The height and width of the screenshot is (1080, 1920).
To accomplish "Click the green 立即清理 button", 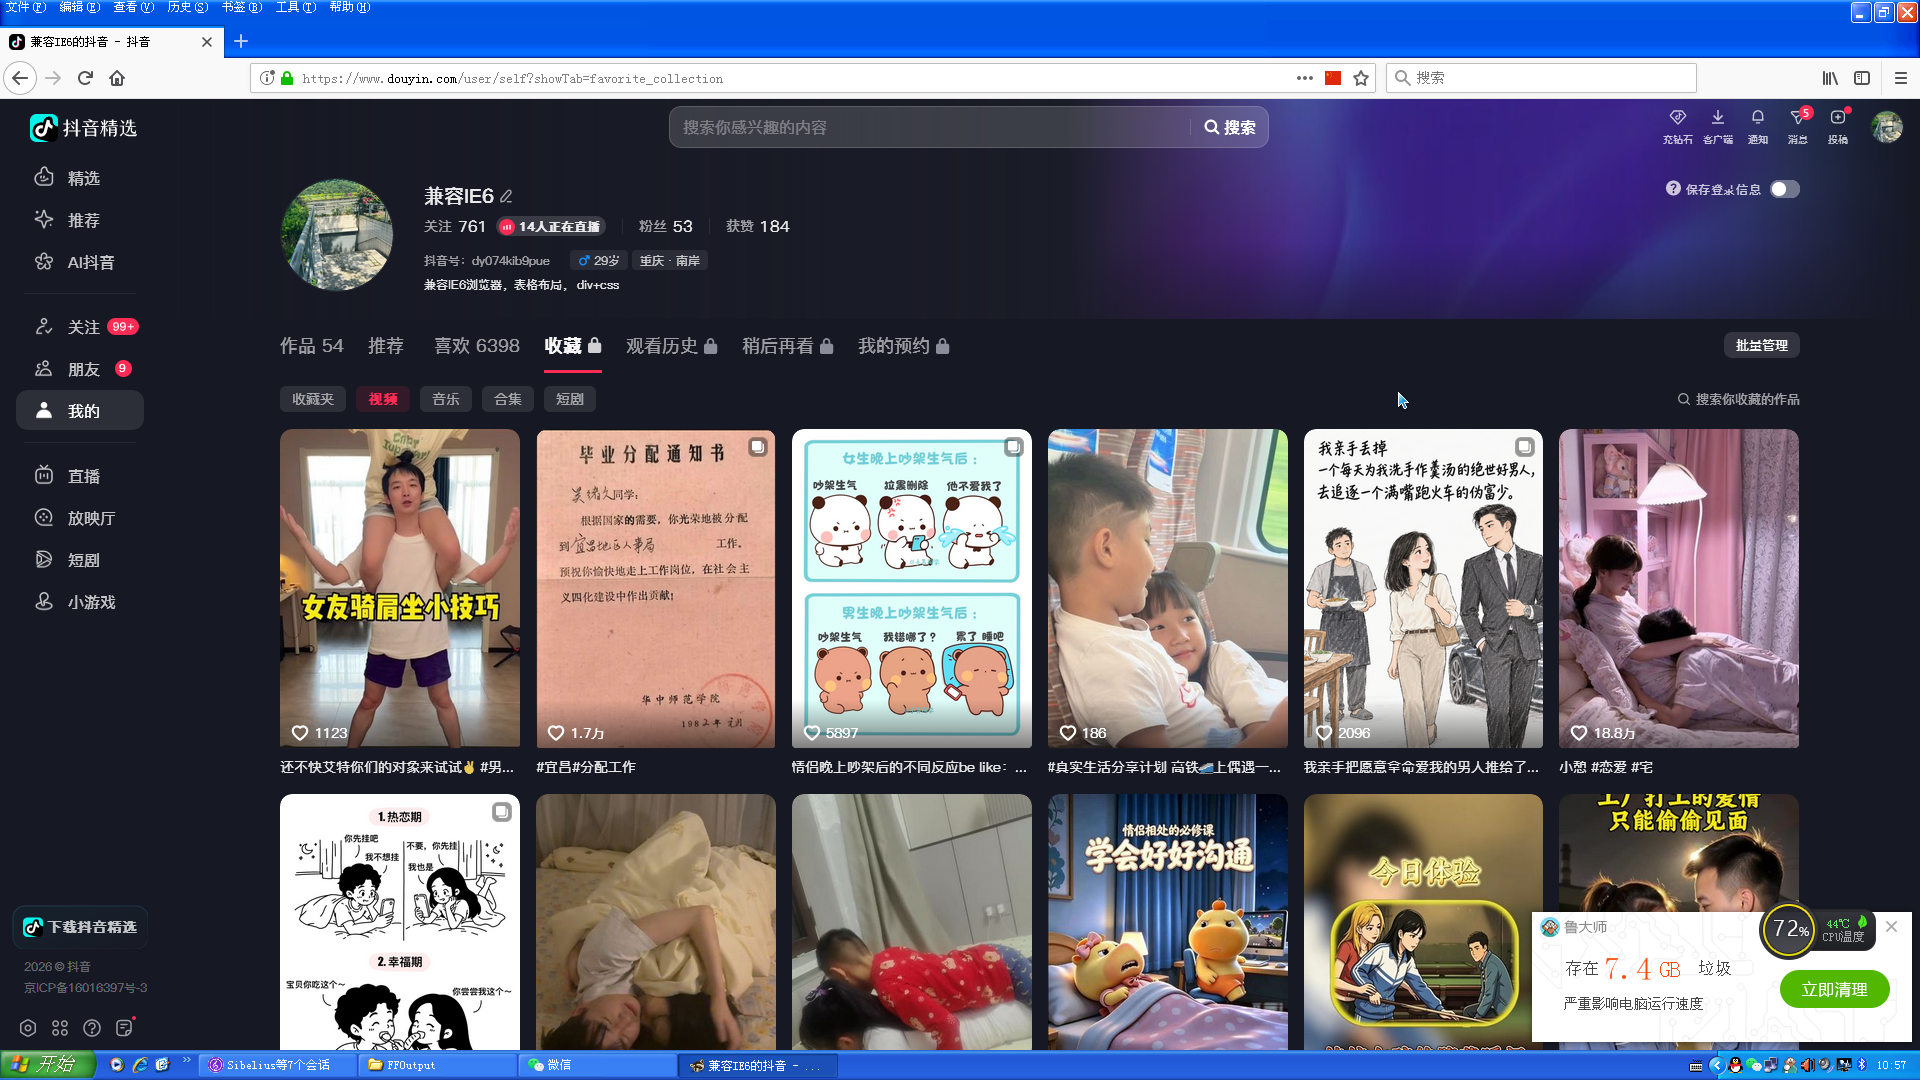I will [x=1834, y=990].
